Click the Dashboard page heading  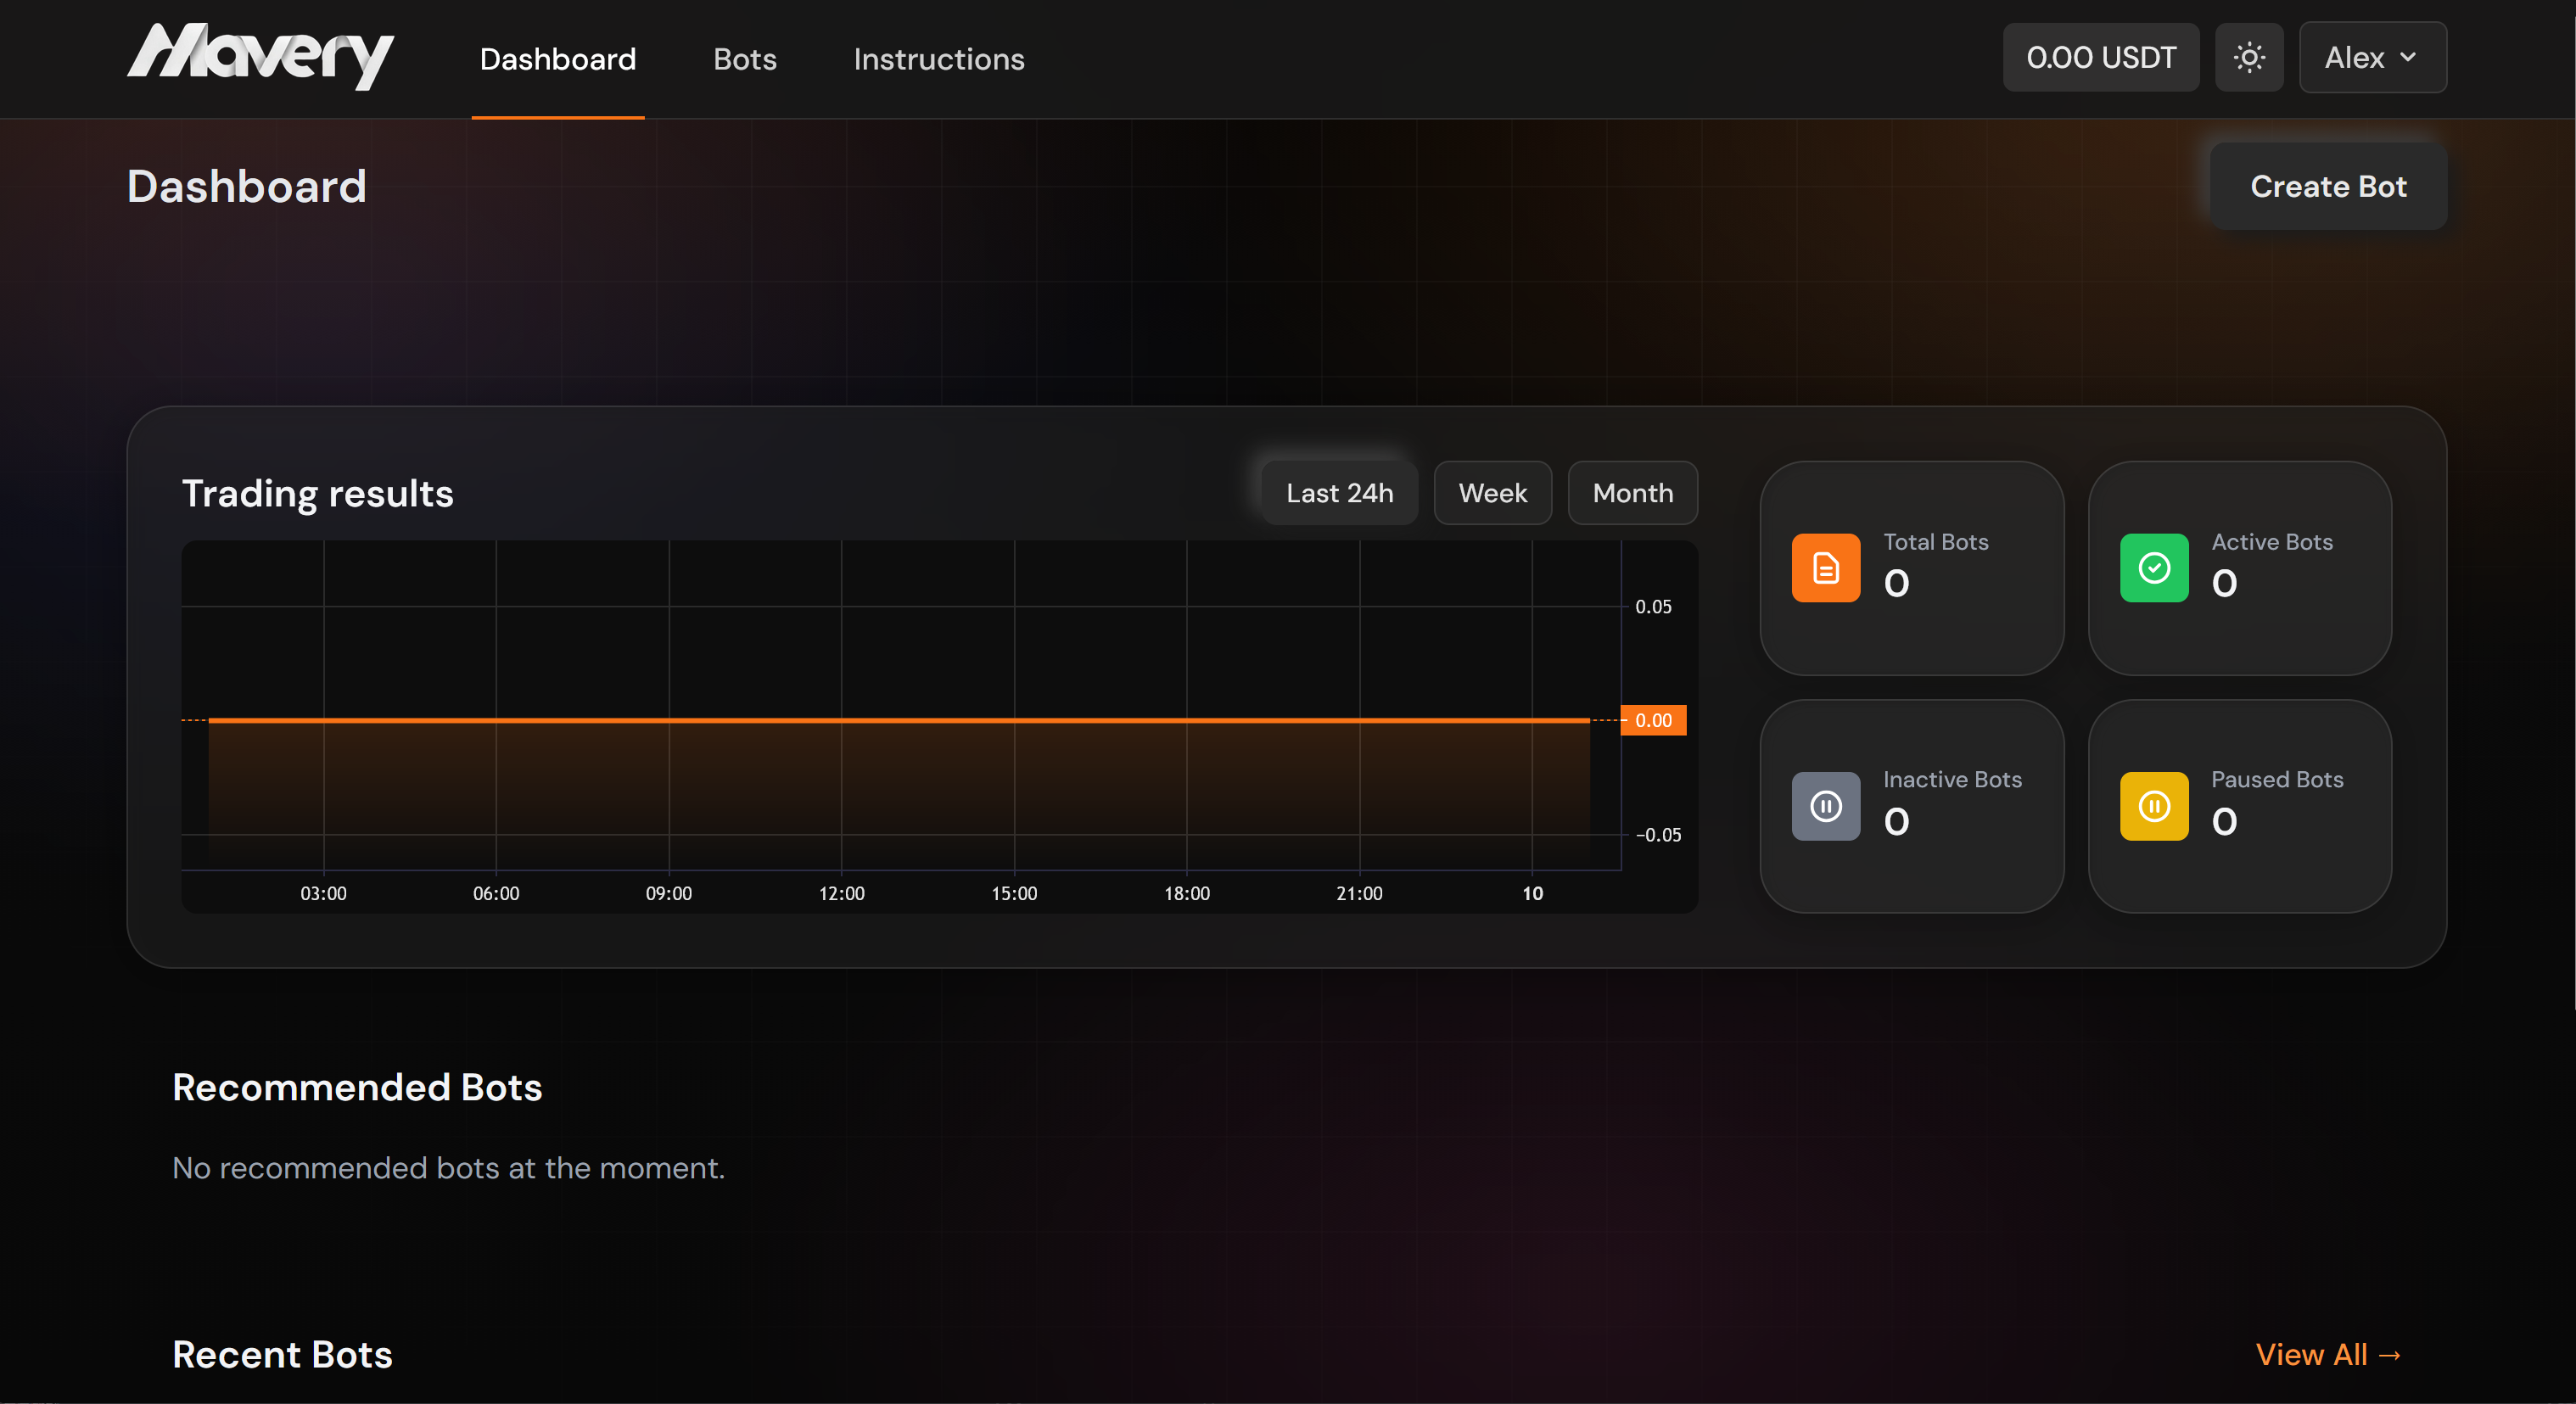[246, 186]
